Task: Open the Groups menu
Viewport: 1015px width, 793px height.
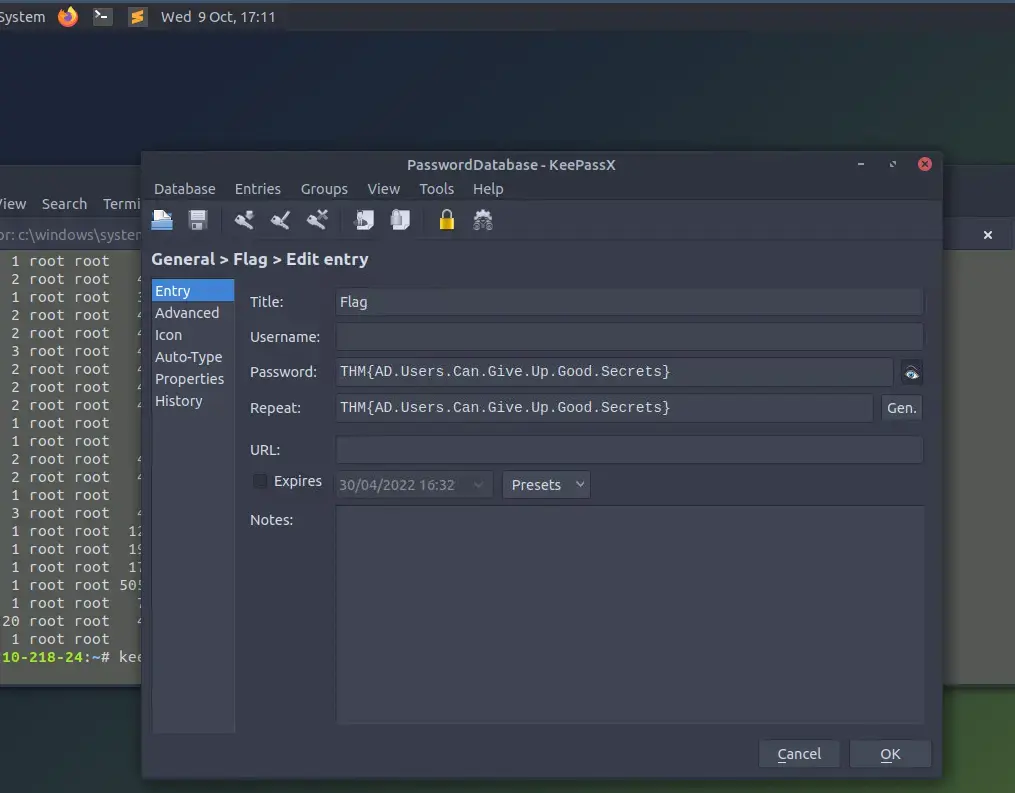Action: pos(324,189)
